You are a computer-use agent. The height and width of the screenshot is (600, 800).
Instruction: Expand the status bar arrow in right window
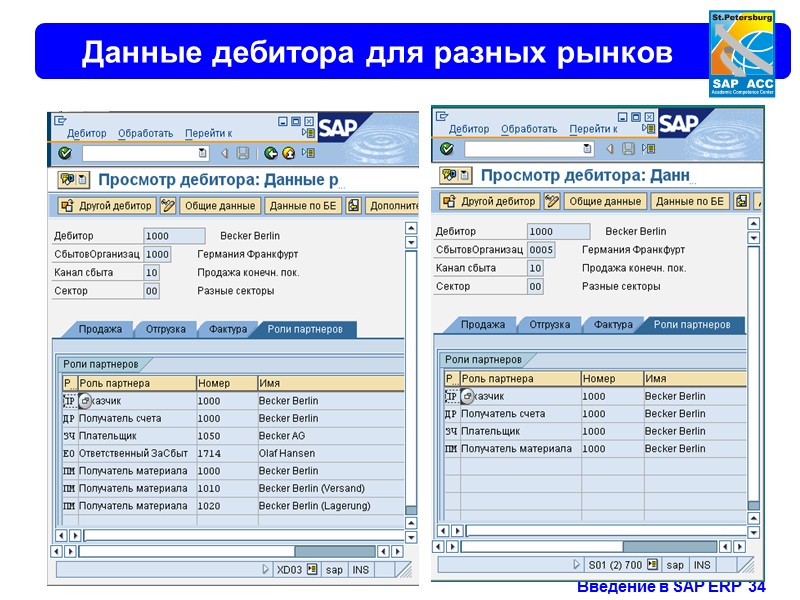(577, 565)
